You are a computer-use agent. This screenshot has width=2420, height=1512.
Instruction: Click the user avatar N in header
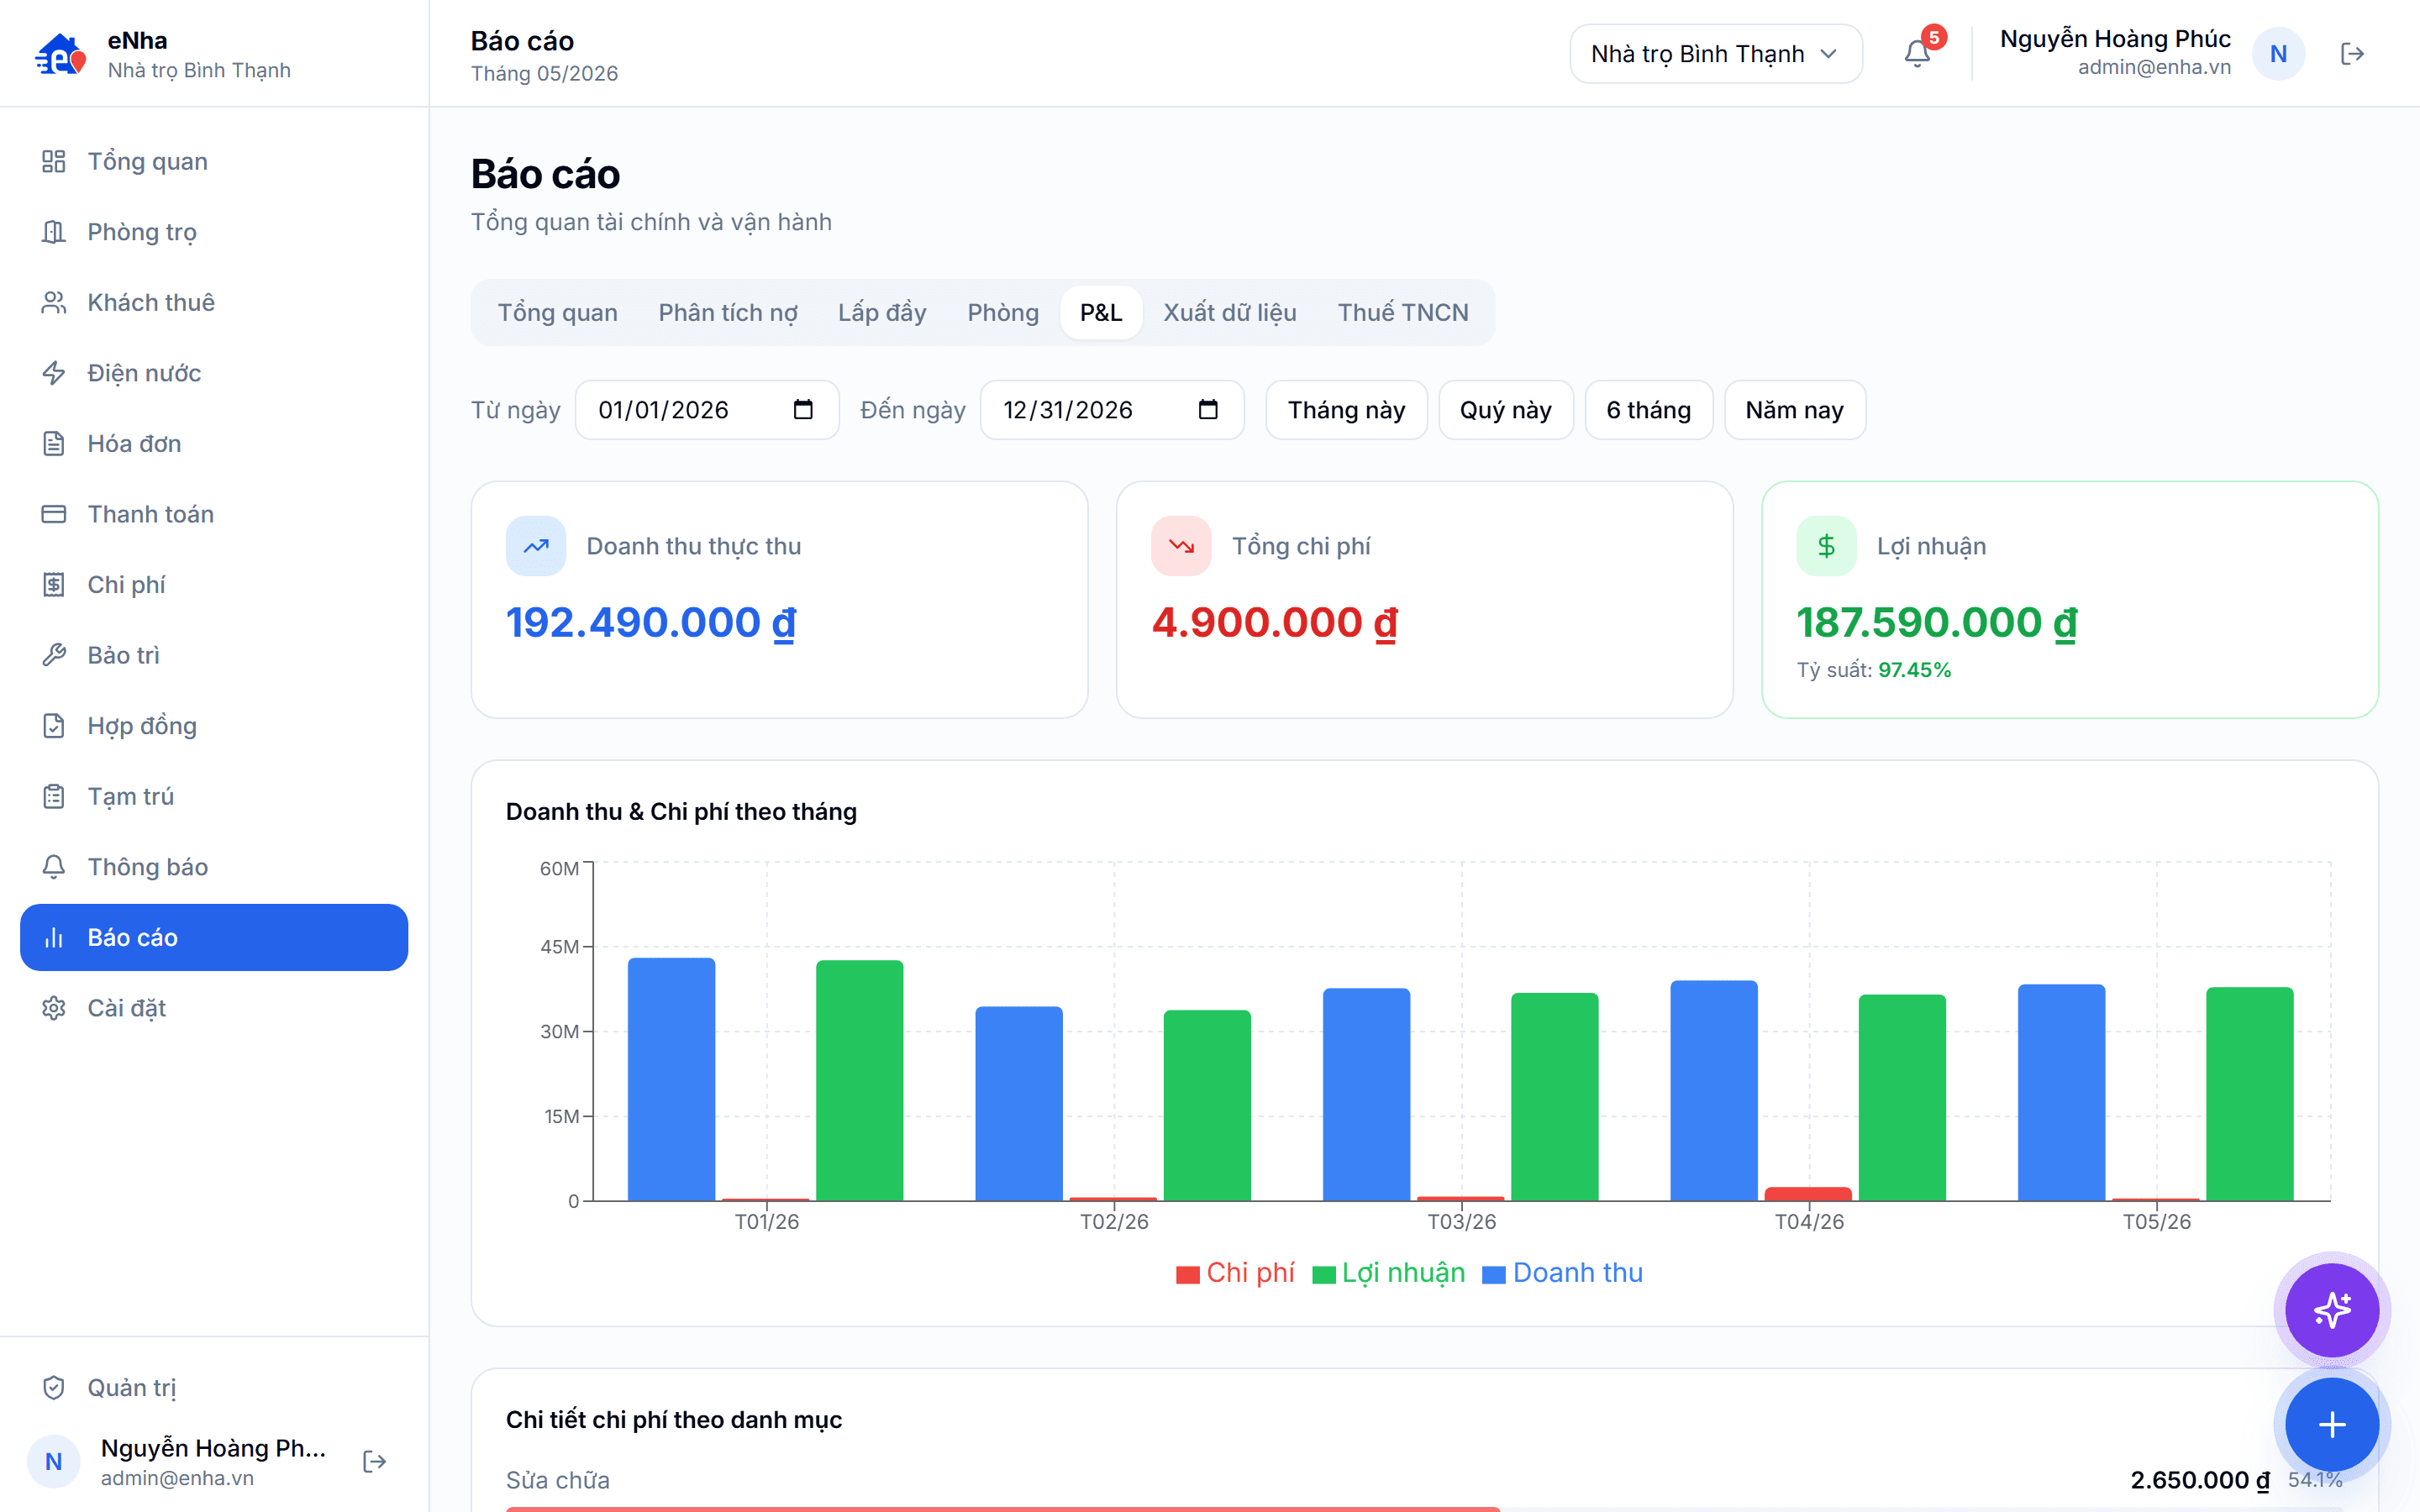pyautogui.click(x=2278, y=54)
